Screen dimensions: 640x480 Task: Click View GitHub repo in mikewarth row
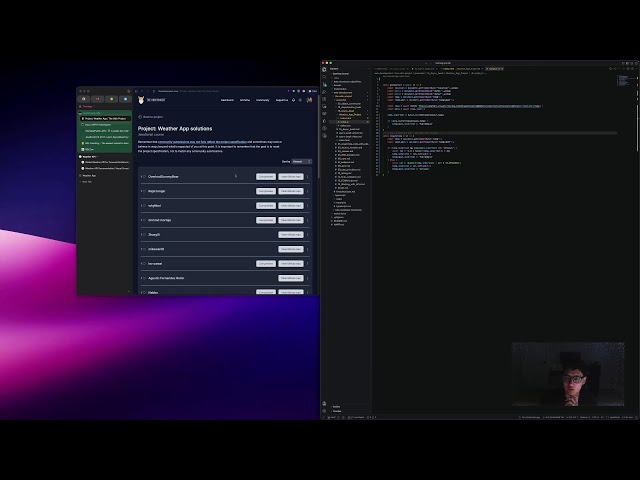tap(291, 249)
